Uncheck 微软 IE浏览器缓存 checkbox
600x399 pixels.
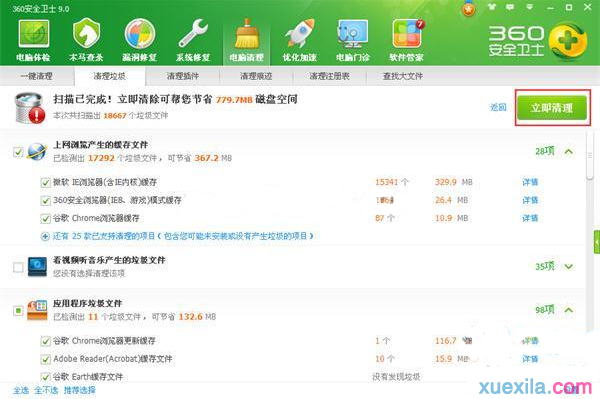[45, 182]
